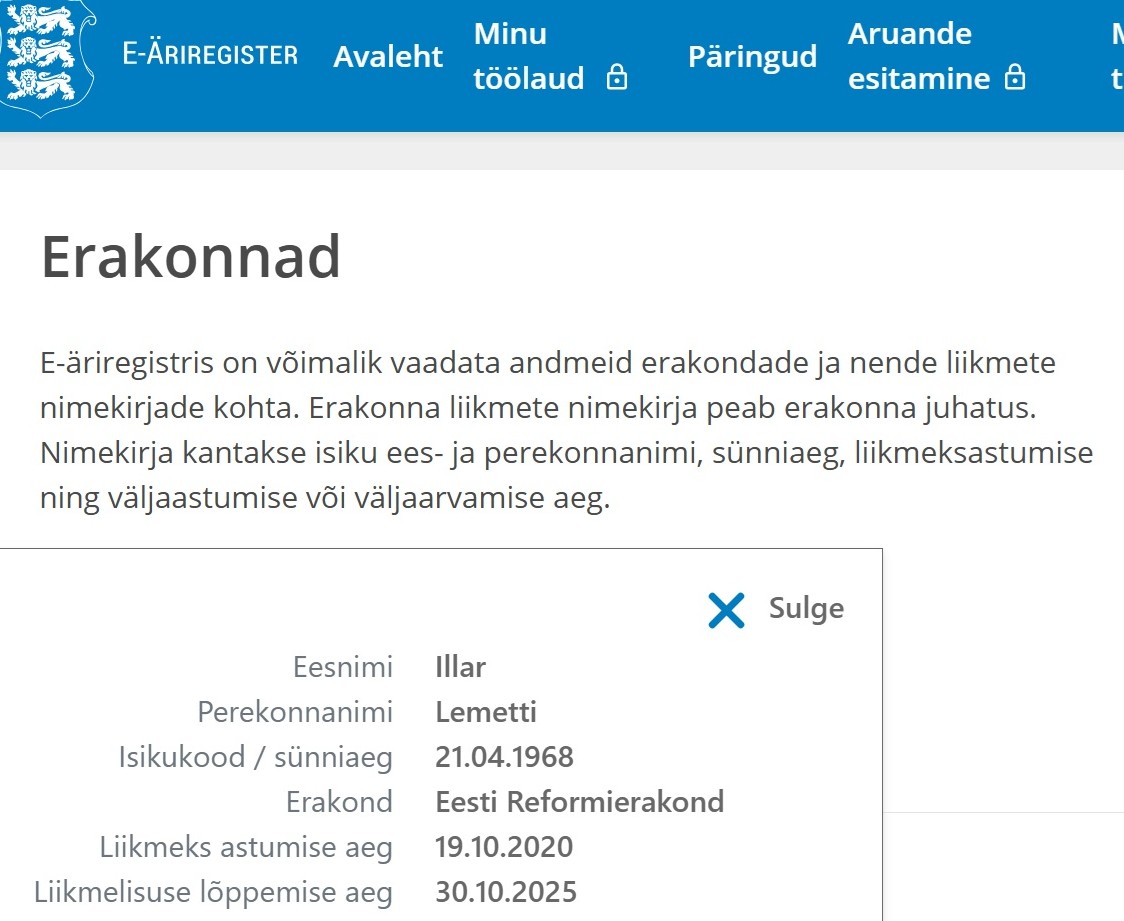Click the Erakonnad page heading
Screen dimensions: 1124x921
pos(191,258)
